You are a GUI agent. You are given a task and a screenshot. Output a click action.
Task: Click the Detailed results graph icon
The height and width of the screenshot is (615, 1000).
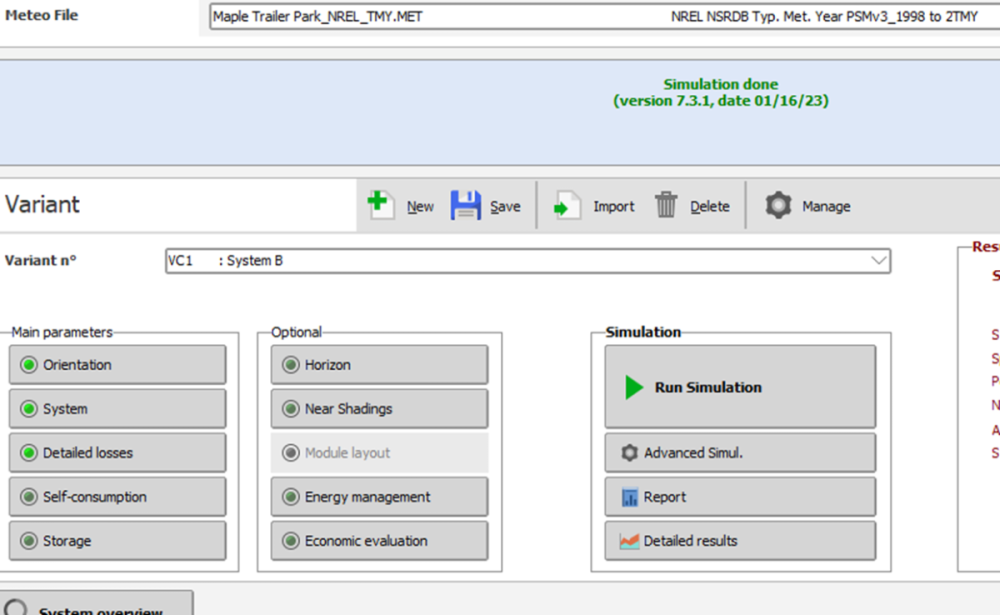(629, 541)
